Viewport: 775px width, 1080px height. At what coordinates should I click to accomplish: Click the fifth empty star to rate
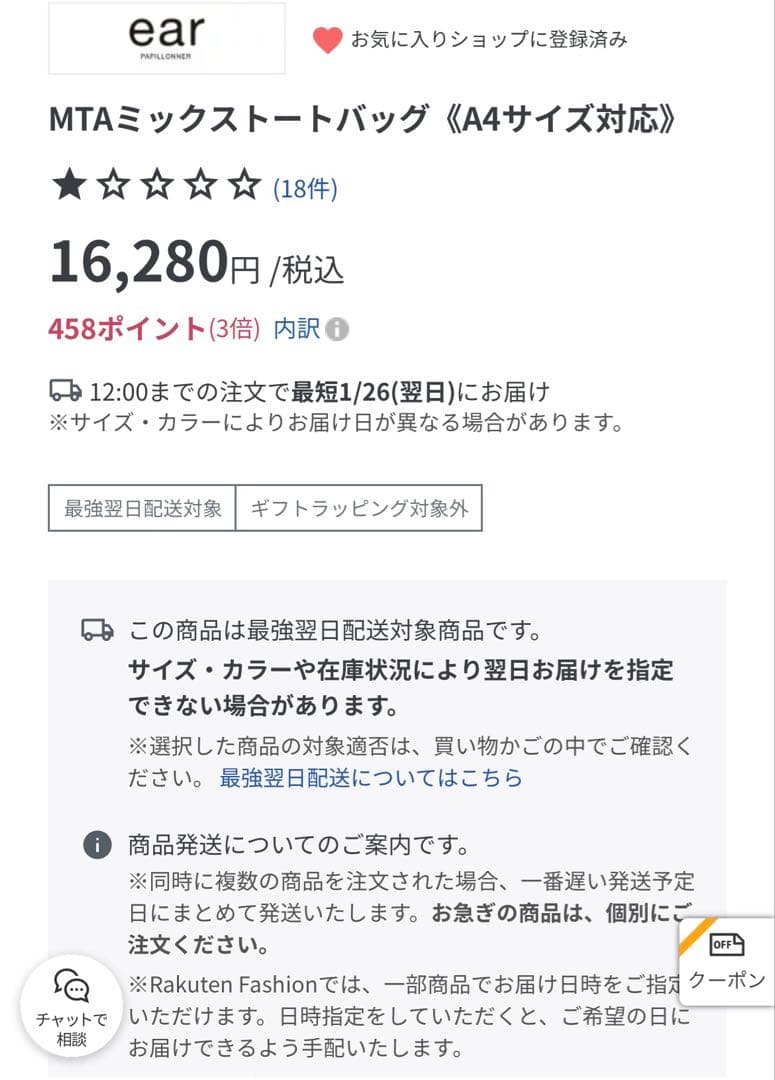pos(240,185)
